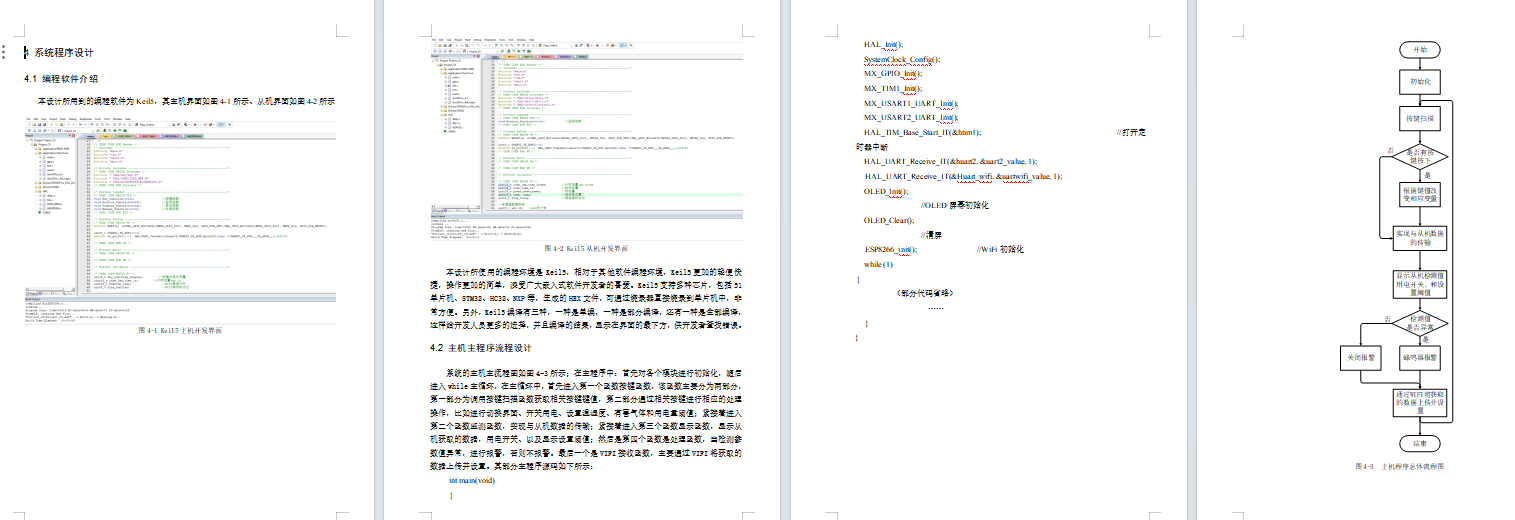
Task: Click the caption '图 4-1 Keil5 主机开发界面'
Action: pos(181,330)
